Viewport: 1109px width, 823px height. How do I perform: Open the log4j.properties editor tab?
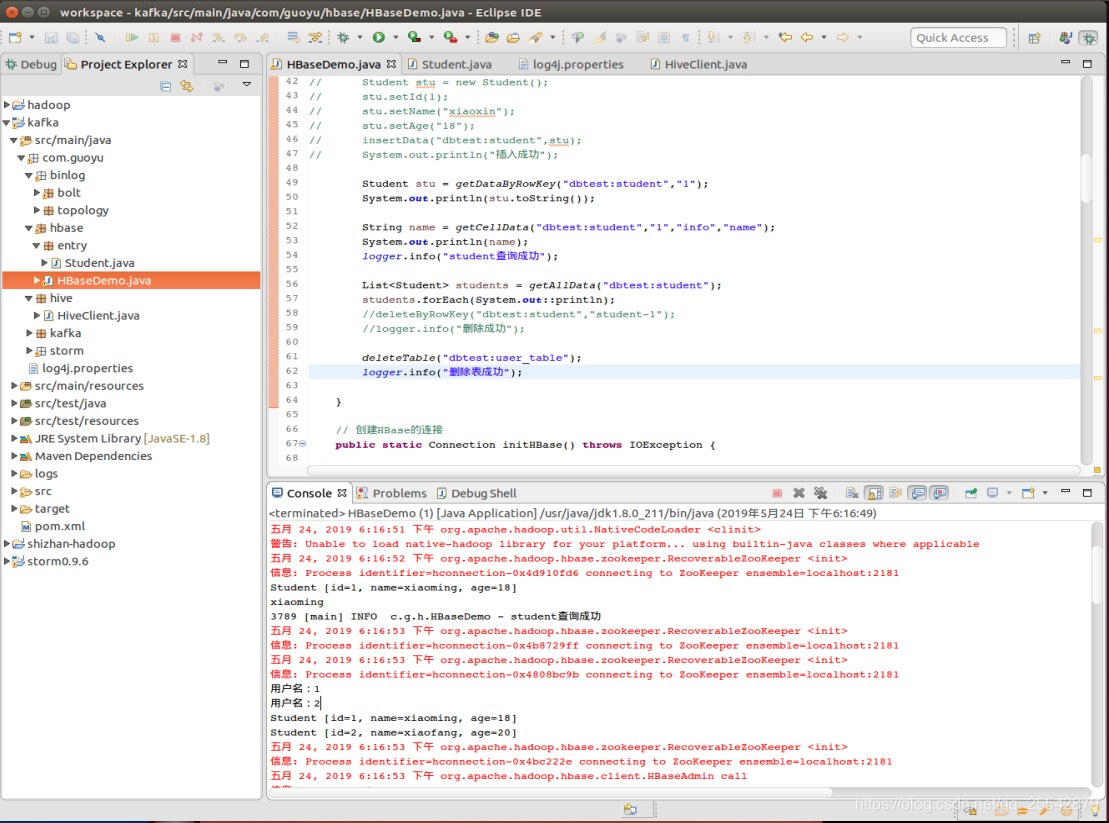pyautogui.click(x=571, y=64)
